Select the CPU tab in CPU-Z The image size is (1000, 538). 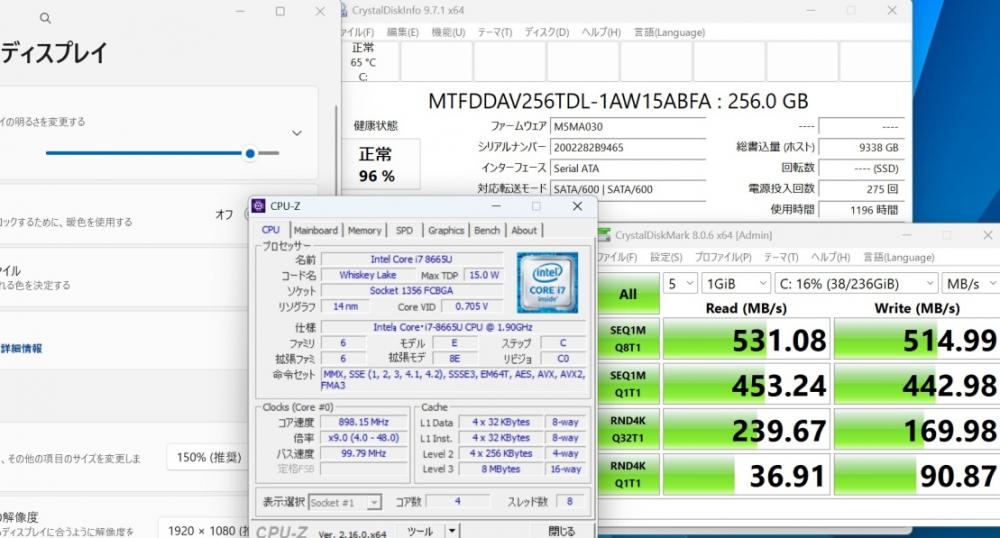point(271,229)
